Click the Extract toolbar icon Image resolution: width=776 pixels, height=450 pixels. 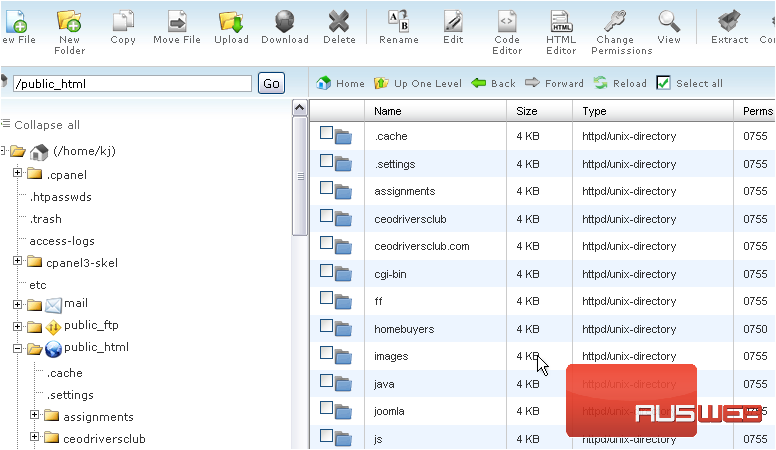pyautogui.click(x=729, y=22)
